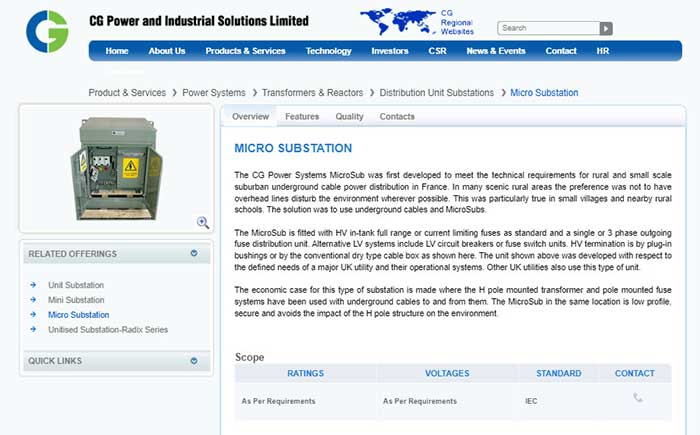Viewport: 700px width, 435px height.
Task: Expand the Quick Links panel
Action: 194,361
